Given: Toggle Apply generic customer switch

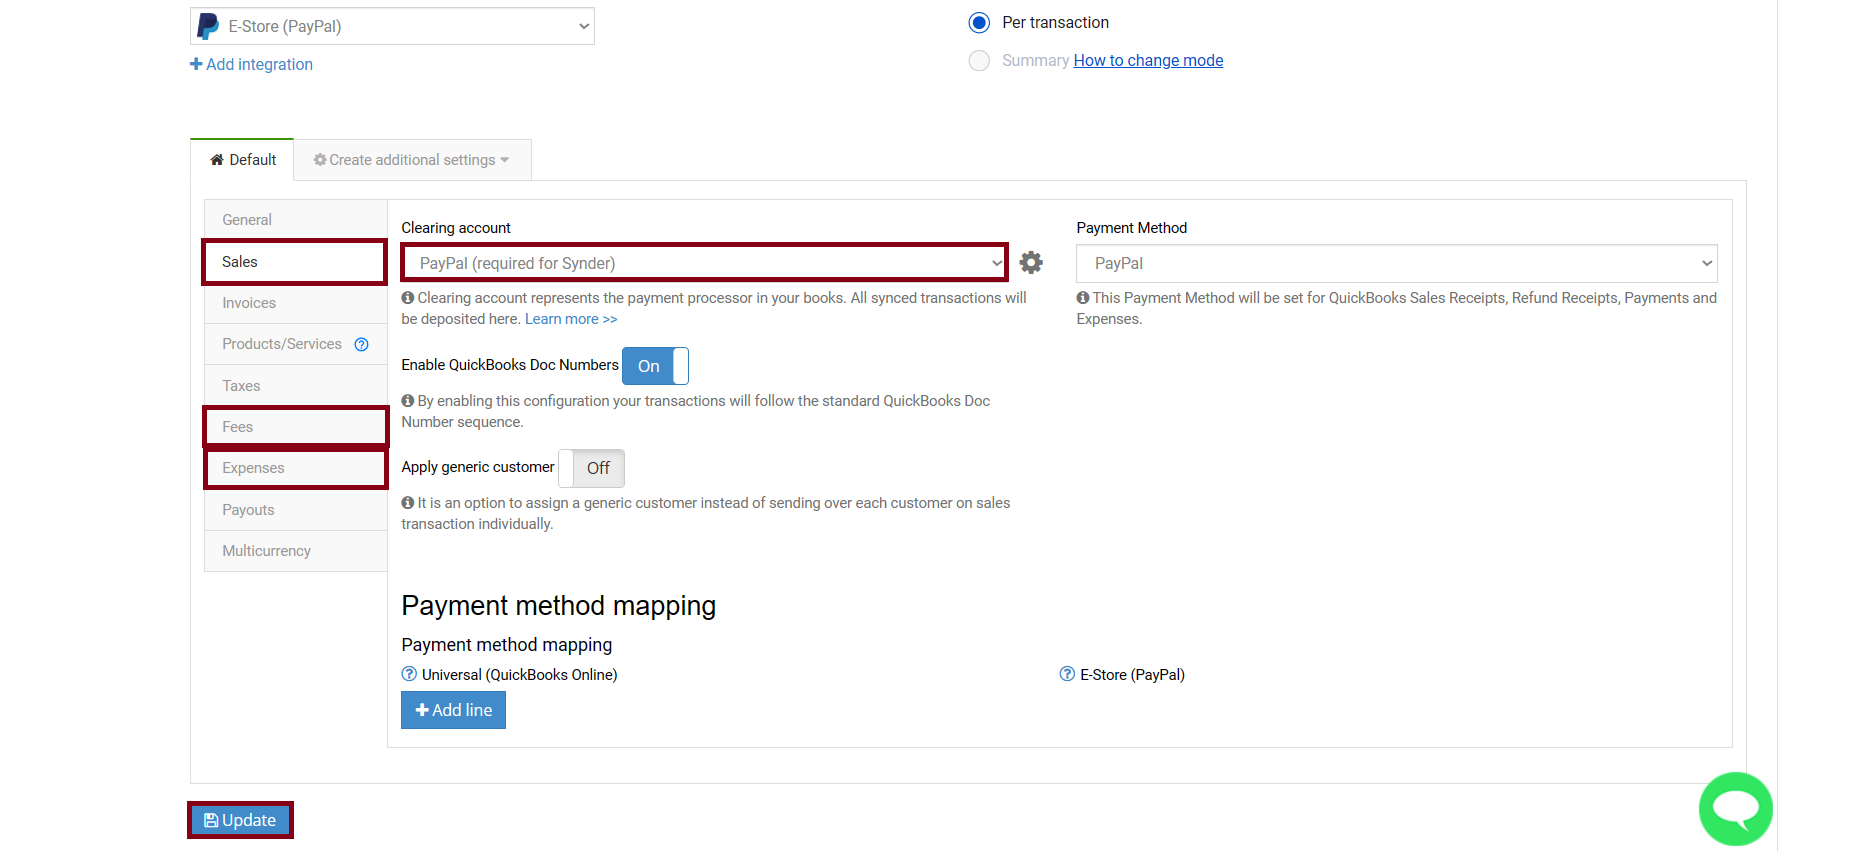Looking at the screenshot, I should (591, 468).
